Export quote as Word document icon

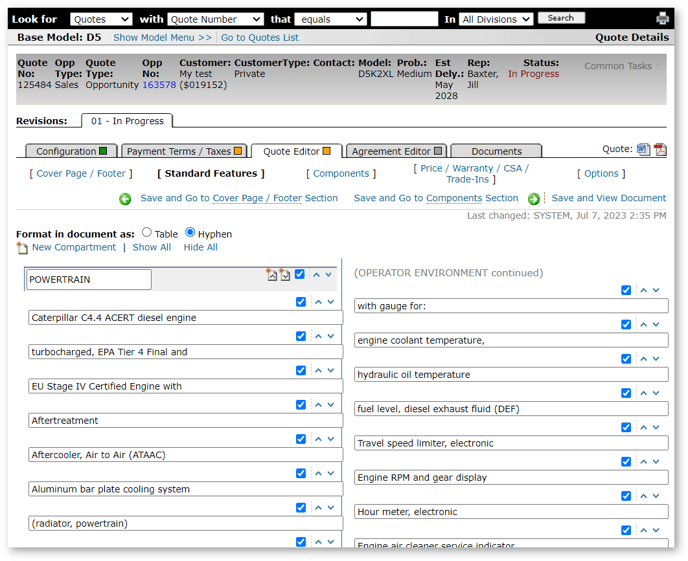click(643, 149)
